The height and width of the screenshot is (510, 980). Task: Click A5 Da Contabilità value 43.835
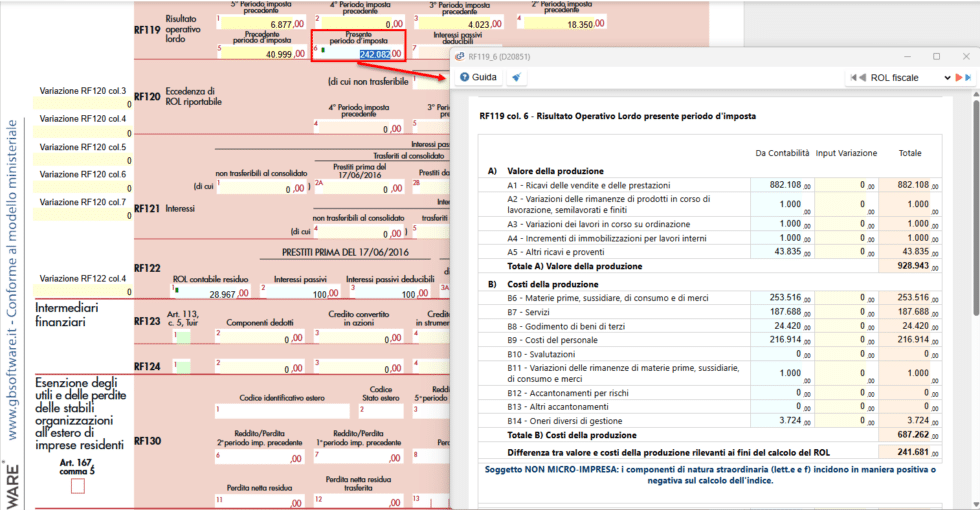781,252
